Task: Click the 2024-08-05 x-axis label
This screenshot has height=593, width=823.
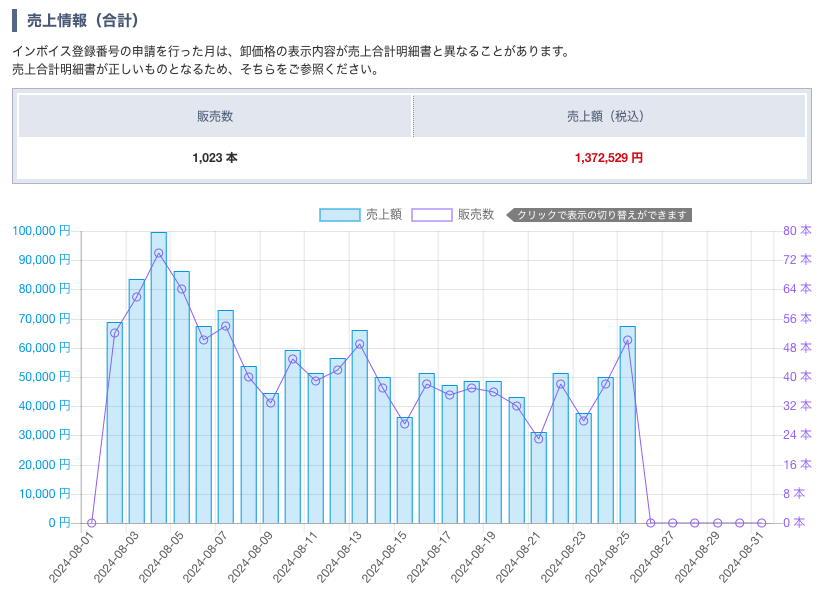Action: [160, 556]
